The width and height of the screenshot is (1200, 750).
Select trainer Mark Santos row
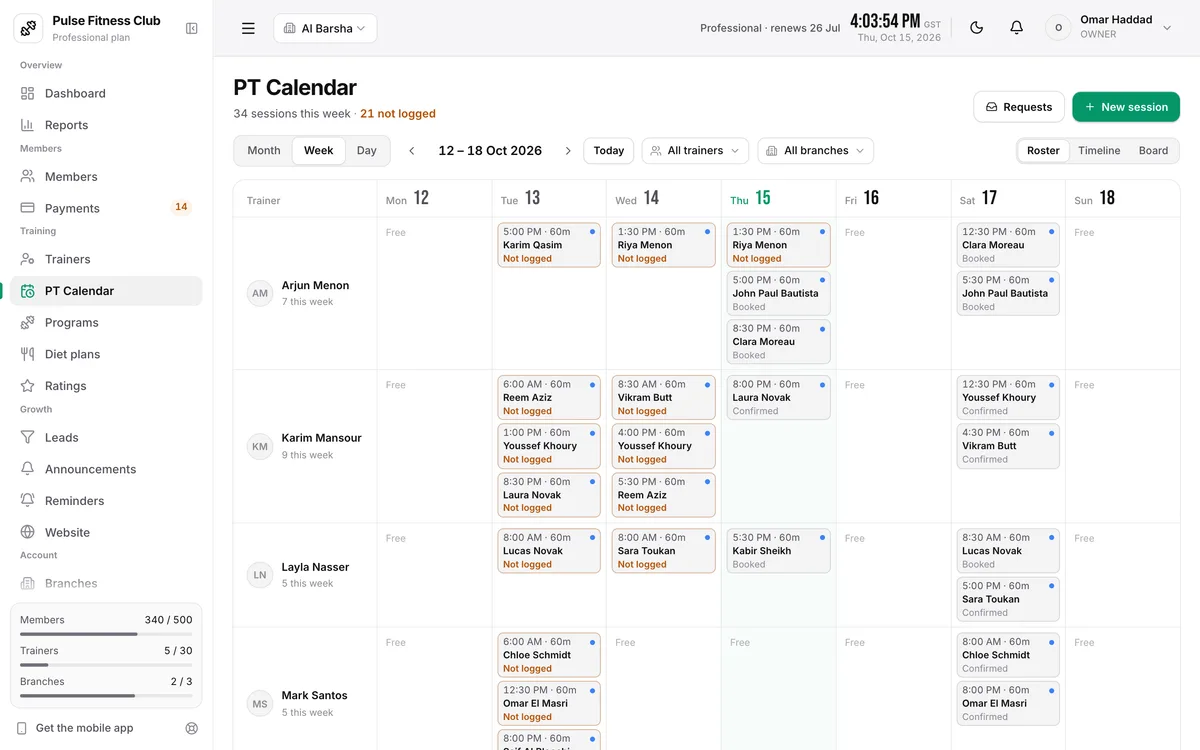305,703
